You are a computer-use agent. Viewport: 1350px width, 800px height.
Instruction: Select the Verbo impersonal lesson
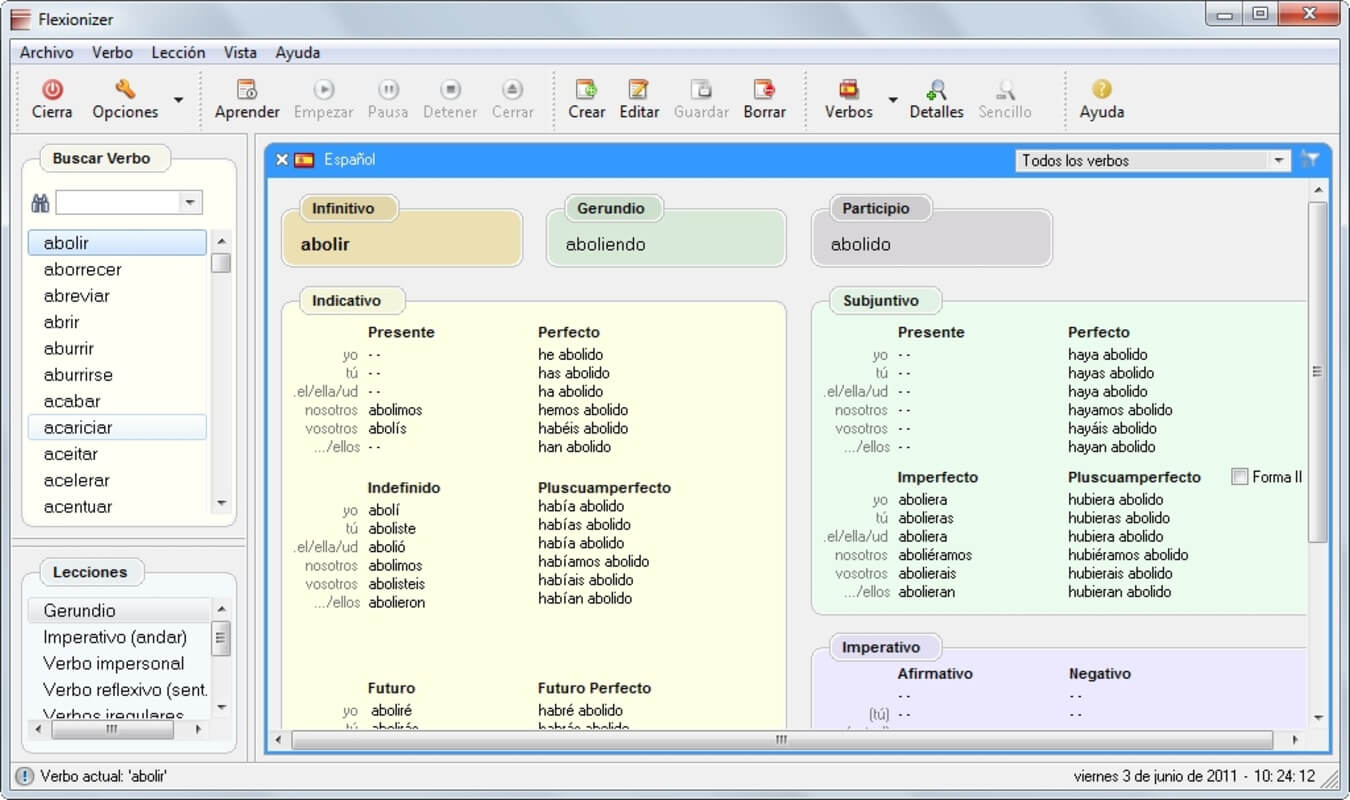pyautogui.click(x=113, y=663)
